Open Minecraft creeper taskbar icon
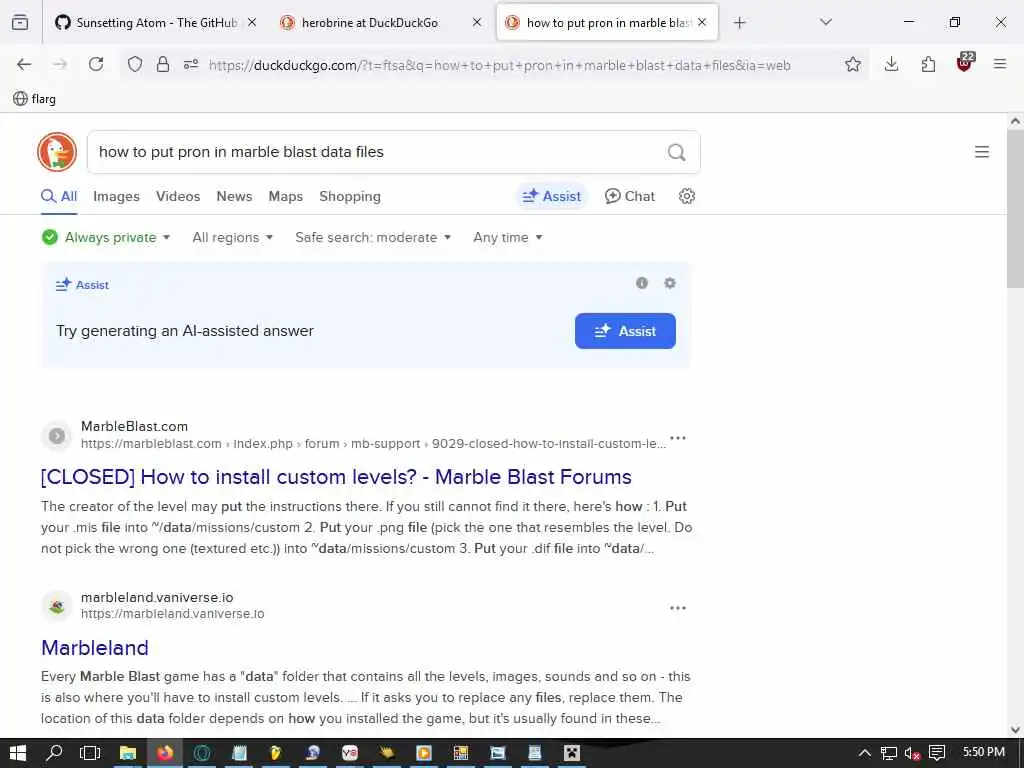Screen dimensions: 1024x768 (572, 753)
